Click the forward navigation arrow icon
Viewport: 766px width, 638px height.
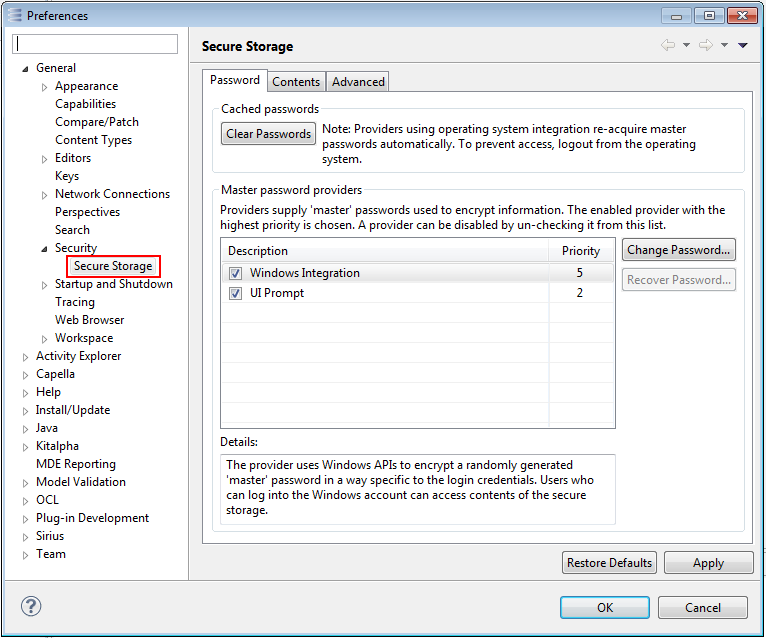705,46
